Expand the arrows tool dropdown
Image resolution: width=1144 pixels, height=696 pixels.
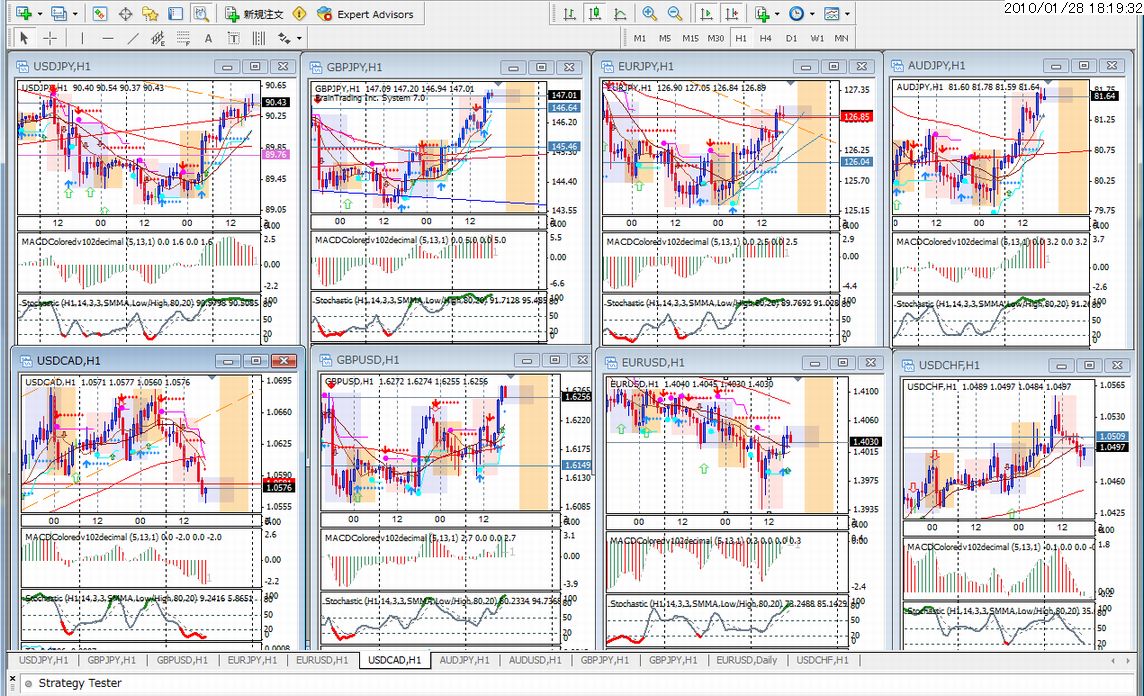[299, 39]
